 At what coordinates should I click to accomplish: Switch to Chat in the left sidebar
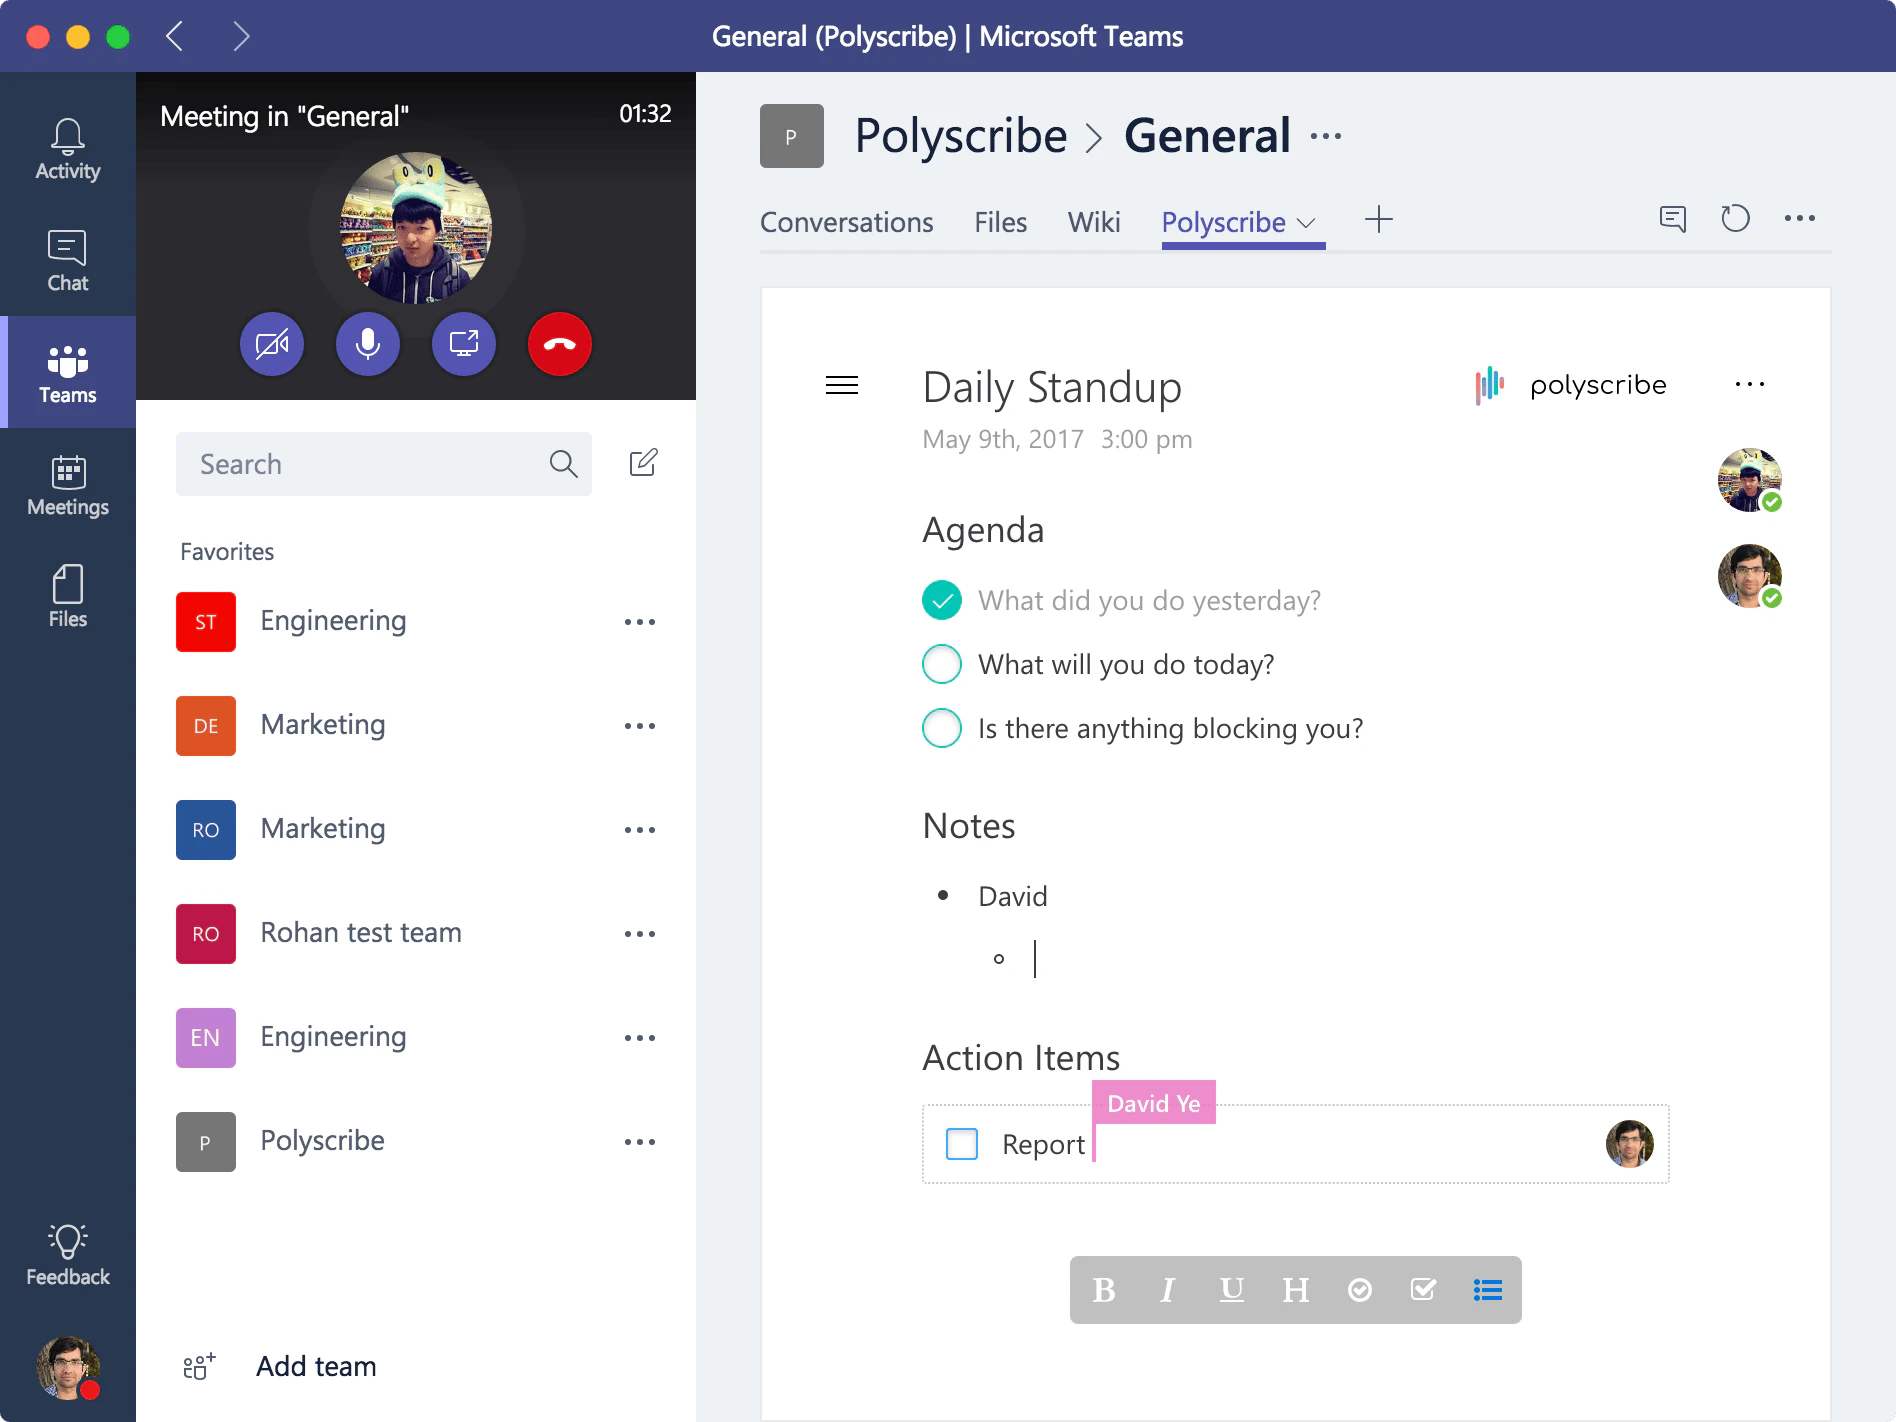pyautogui.click(x=66, y=260)
